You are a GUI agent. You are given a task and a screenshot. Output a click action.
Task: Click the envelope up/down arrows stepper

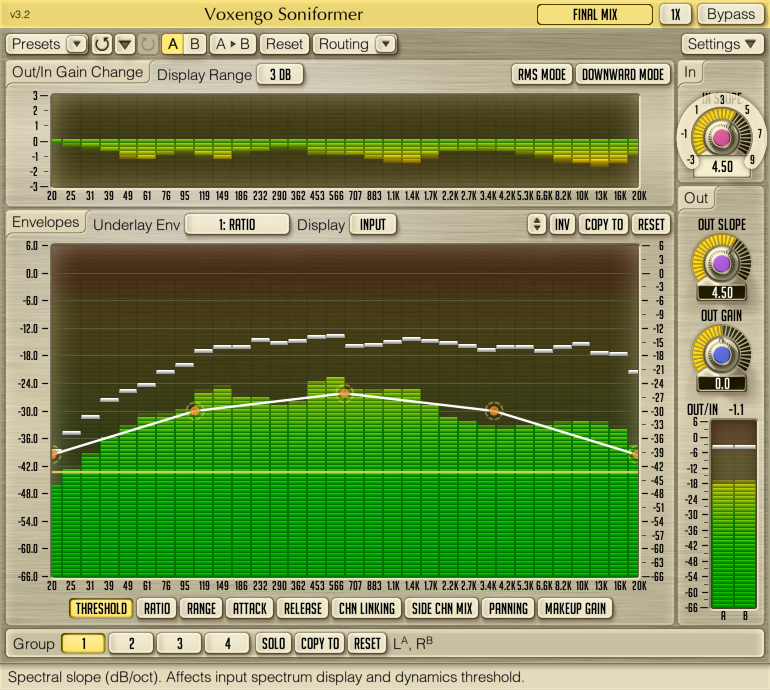[x=537, y=224]
